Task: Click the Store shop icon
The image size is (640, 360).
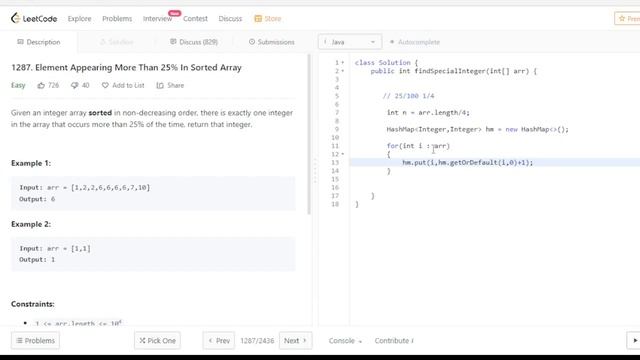Action: (258, 19)
